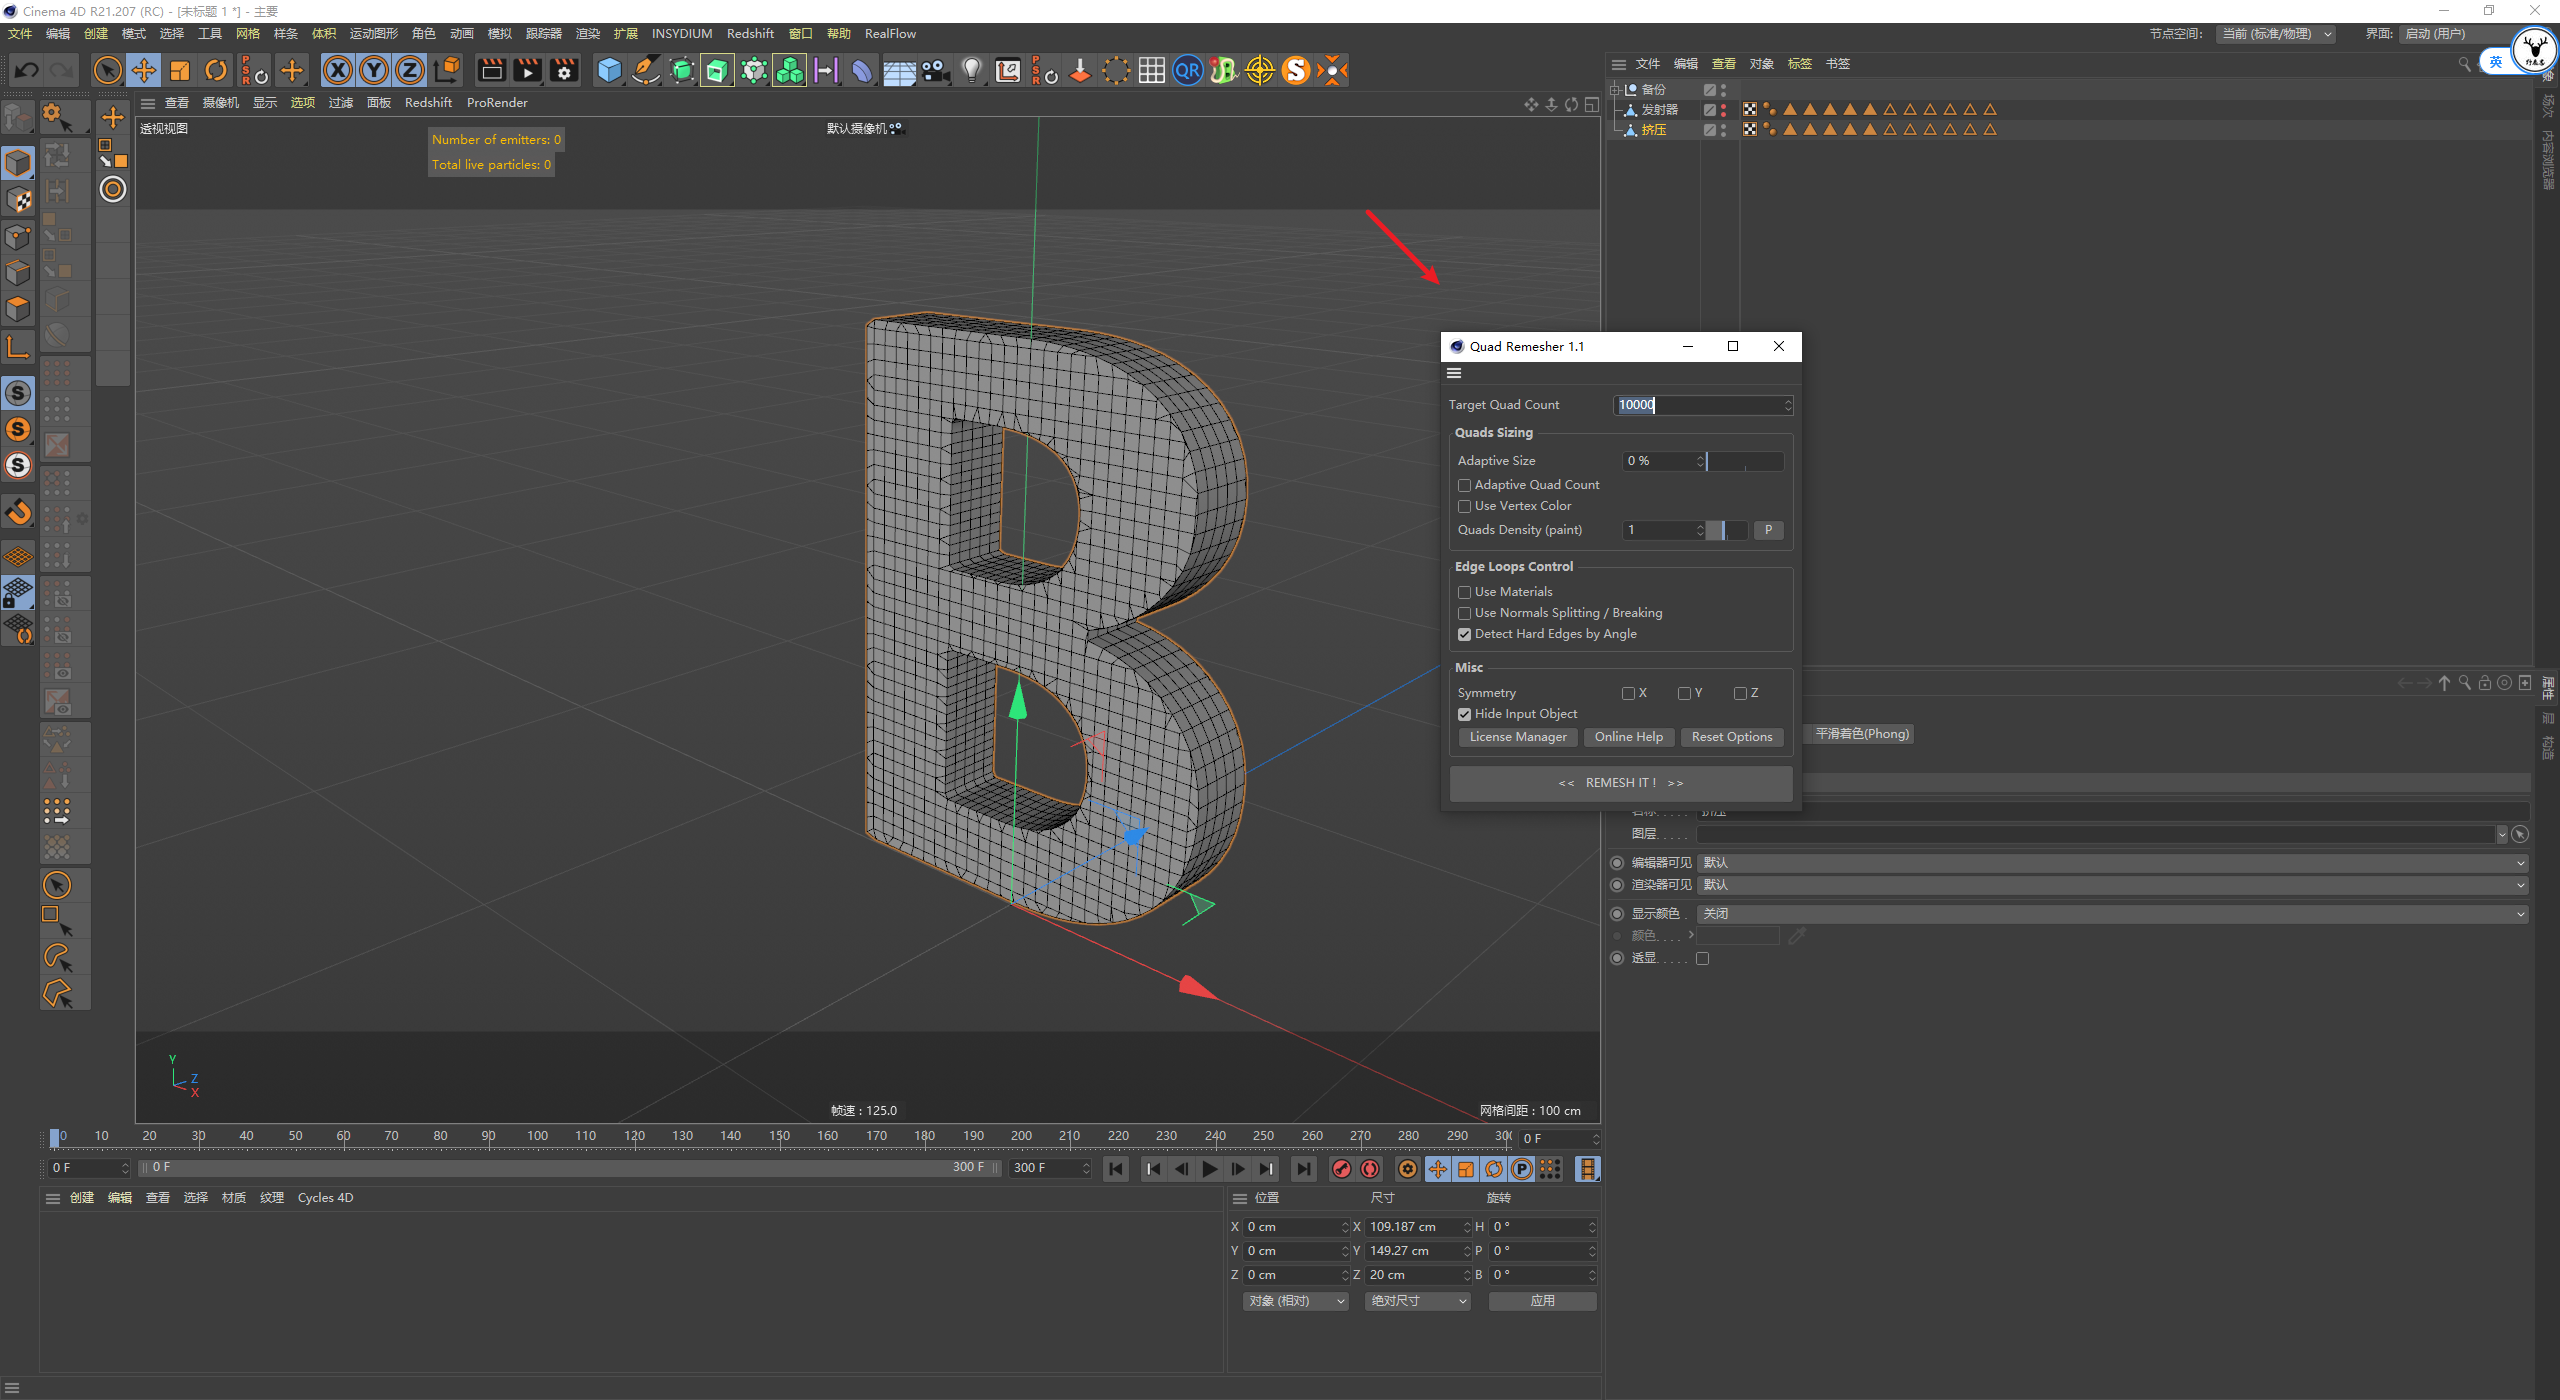This screenshot has width=2560, height=1400.
Task: Open the 对象 (相对) coordinate dropdown
Action: point(1296,1300)
